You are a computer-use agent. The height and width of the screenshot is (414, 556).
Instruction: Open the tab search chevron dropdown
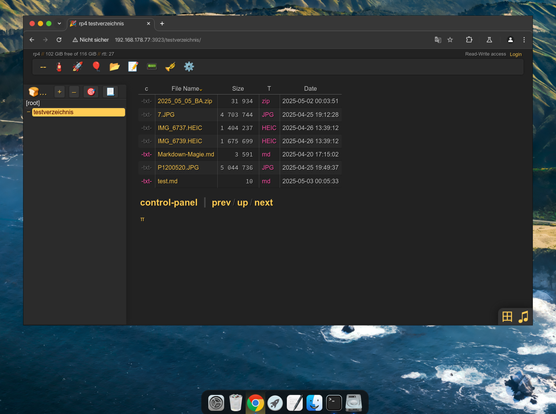click(59, 24)
